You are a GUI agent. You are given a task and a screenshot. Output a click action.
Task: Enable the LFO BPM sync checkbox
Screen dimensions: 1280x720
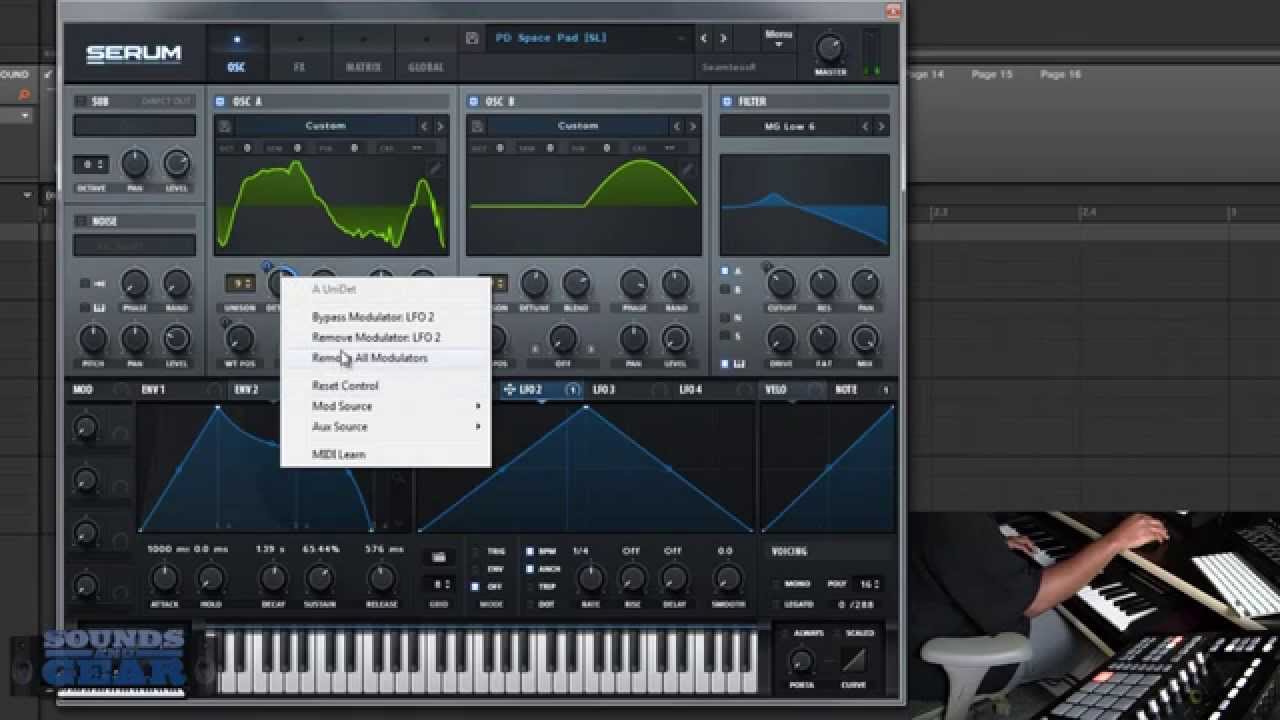[531, 551]
